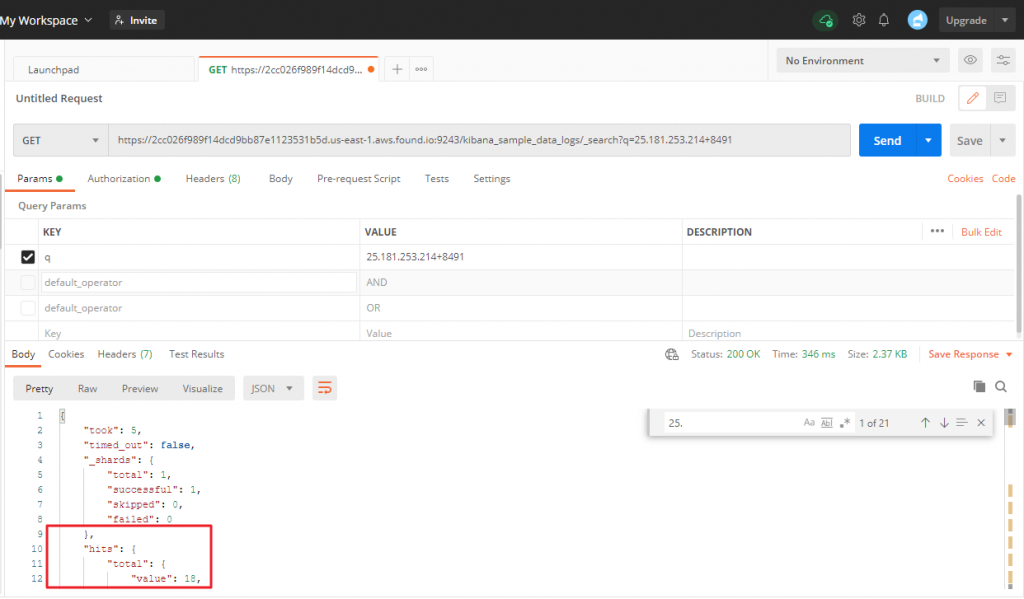Open the Tests tab
This screenshot has height=599, width=1024.
click(x=437, y=178)
